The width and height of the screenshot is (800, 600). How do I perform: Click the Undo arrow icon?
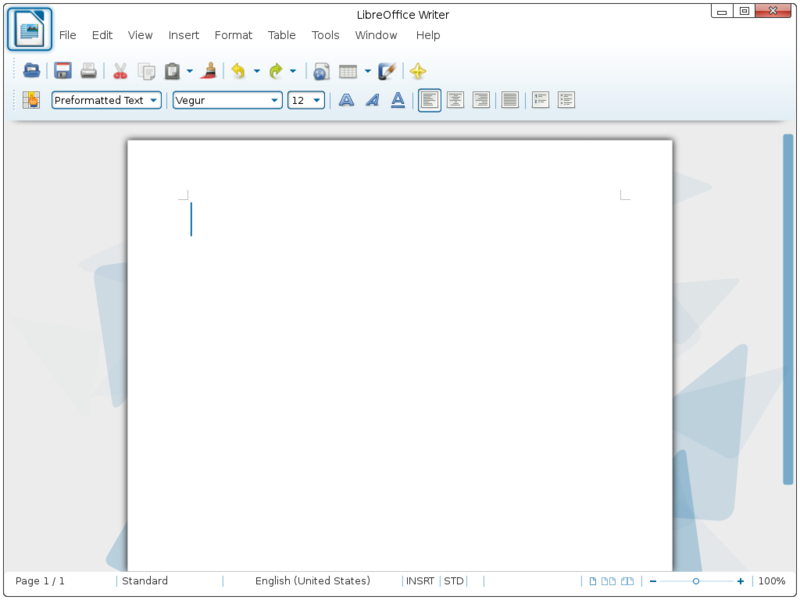(238, 71)
